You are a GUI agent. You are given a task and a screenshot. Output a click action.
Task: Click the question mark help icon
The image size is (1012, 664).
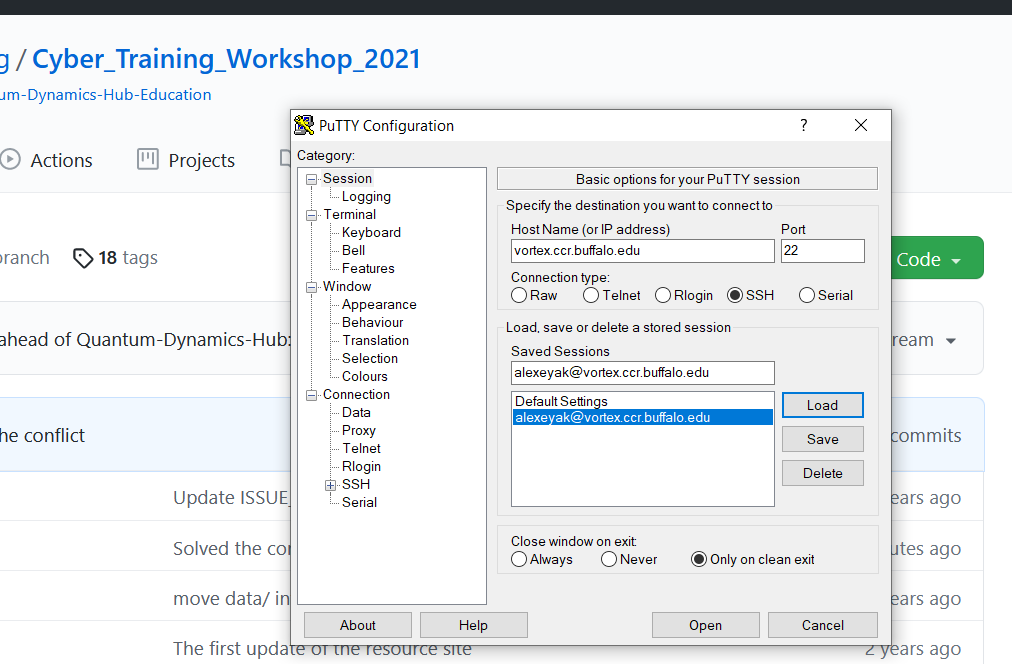803,125
